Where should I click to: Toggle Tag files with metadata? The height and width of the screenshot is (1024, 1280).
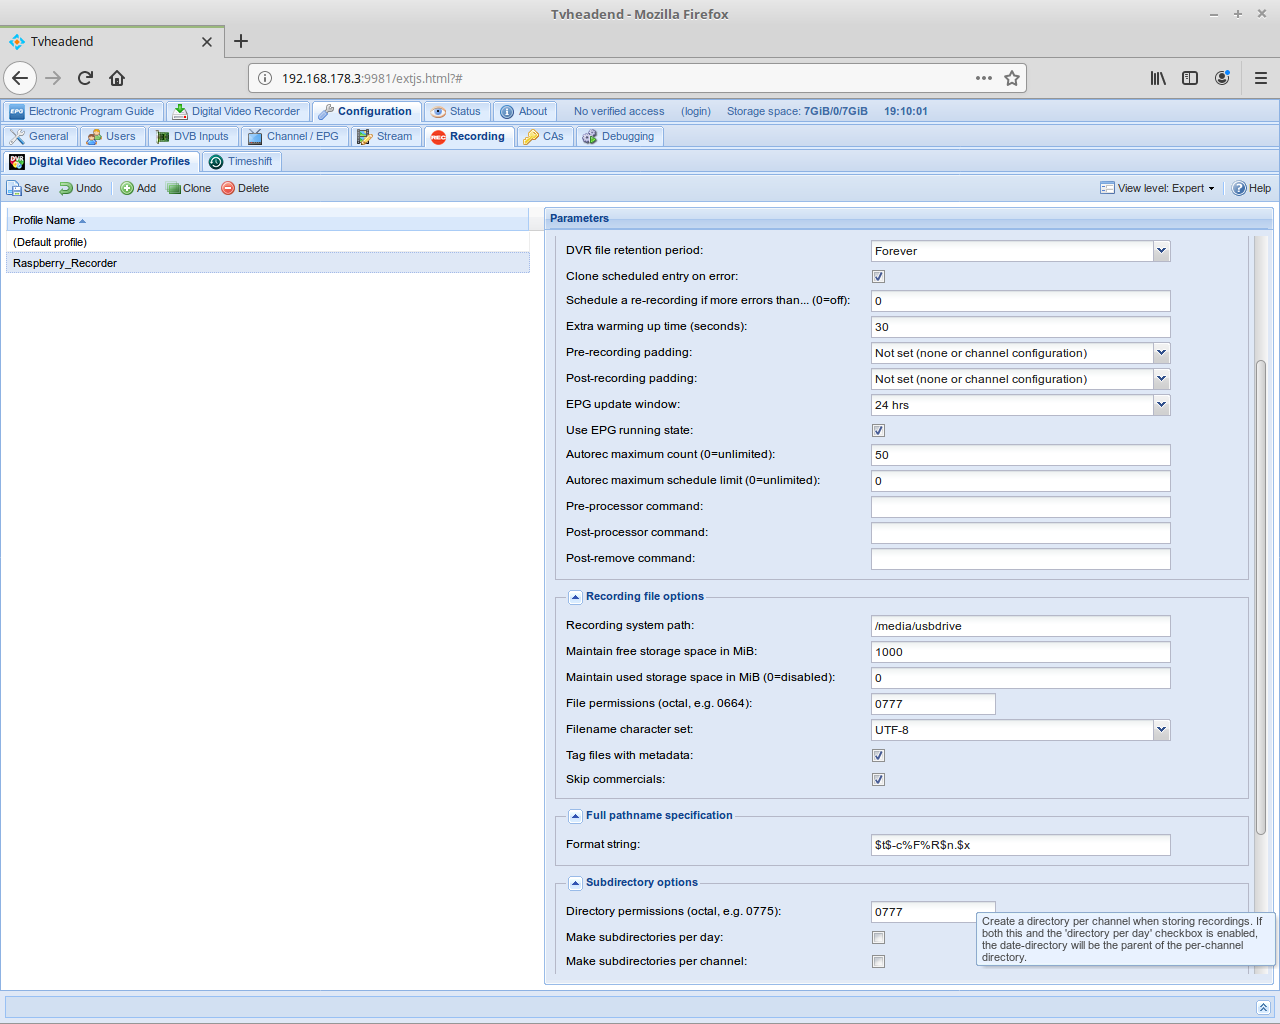(878, 755)
